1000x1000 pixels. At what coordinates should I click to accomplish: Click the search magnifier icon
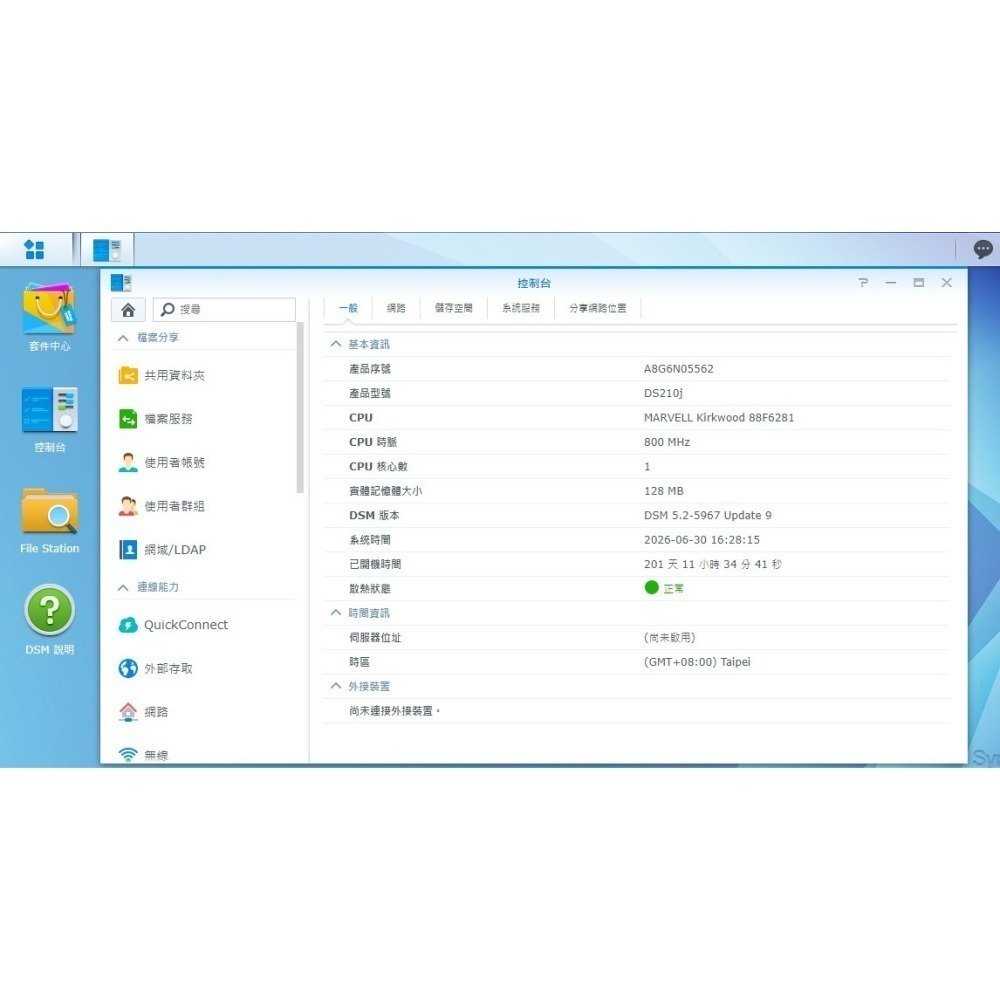pos(167,309)
